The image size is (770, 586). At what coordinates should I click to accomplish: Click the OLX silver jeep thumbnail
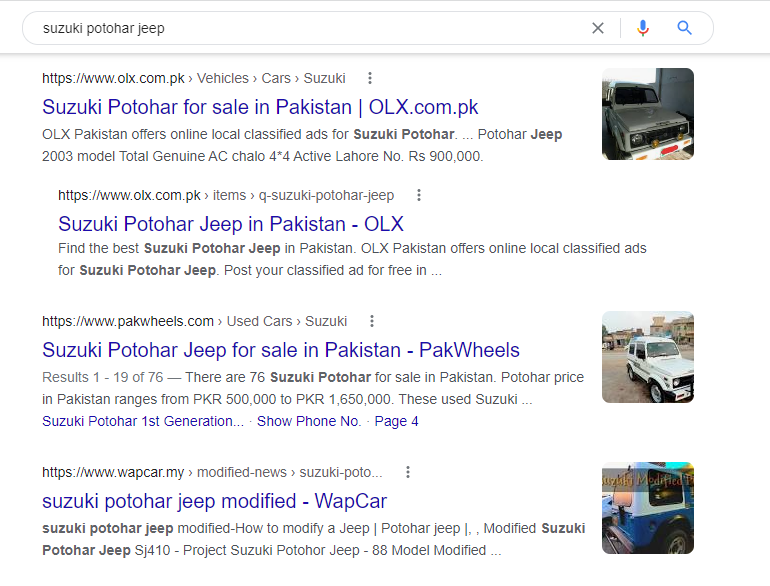pyautogui.click(x=647, y=114)
